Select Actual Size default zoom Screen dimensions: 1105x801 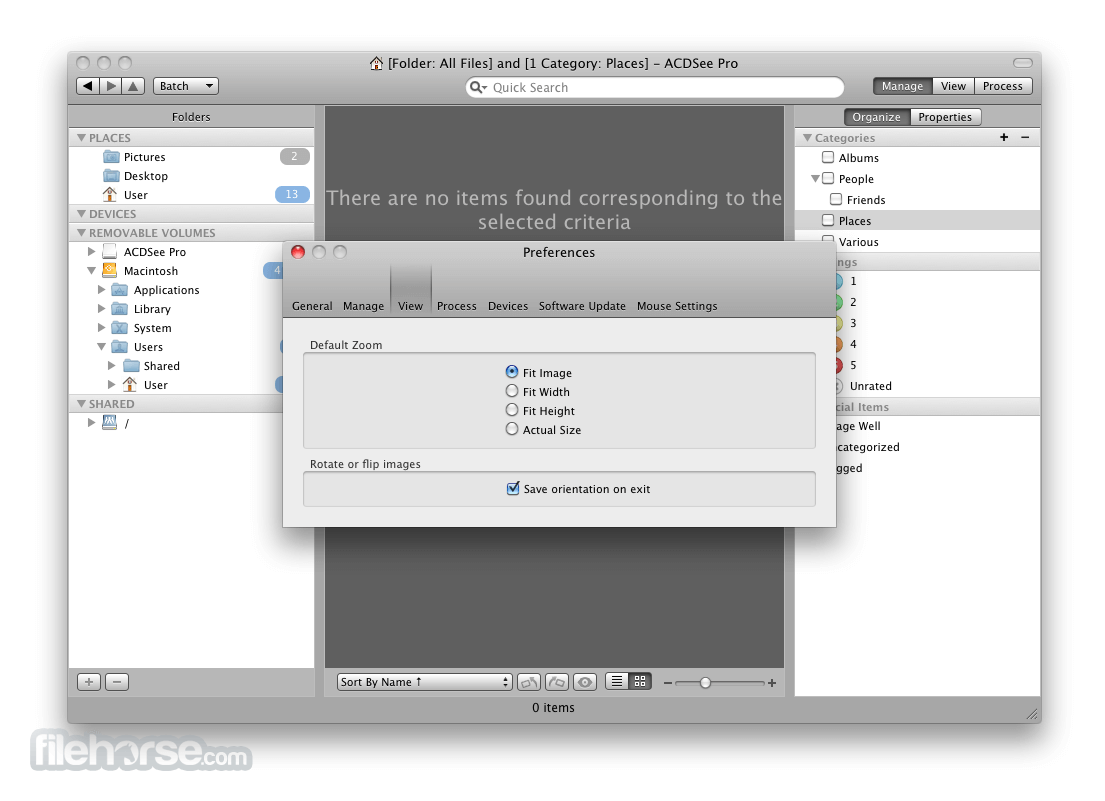click(512, 429)
